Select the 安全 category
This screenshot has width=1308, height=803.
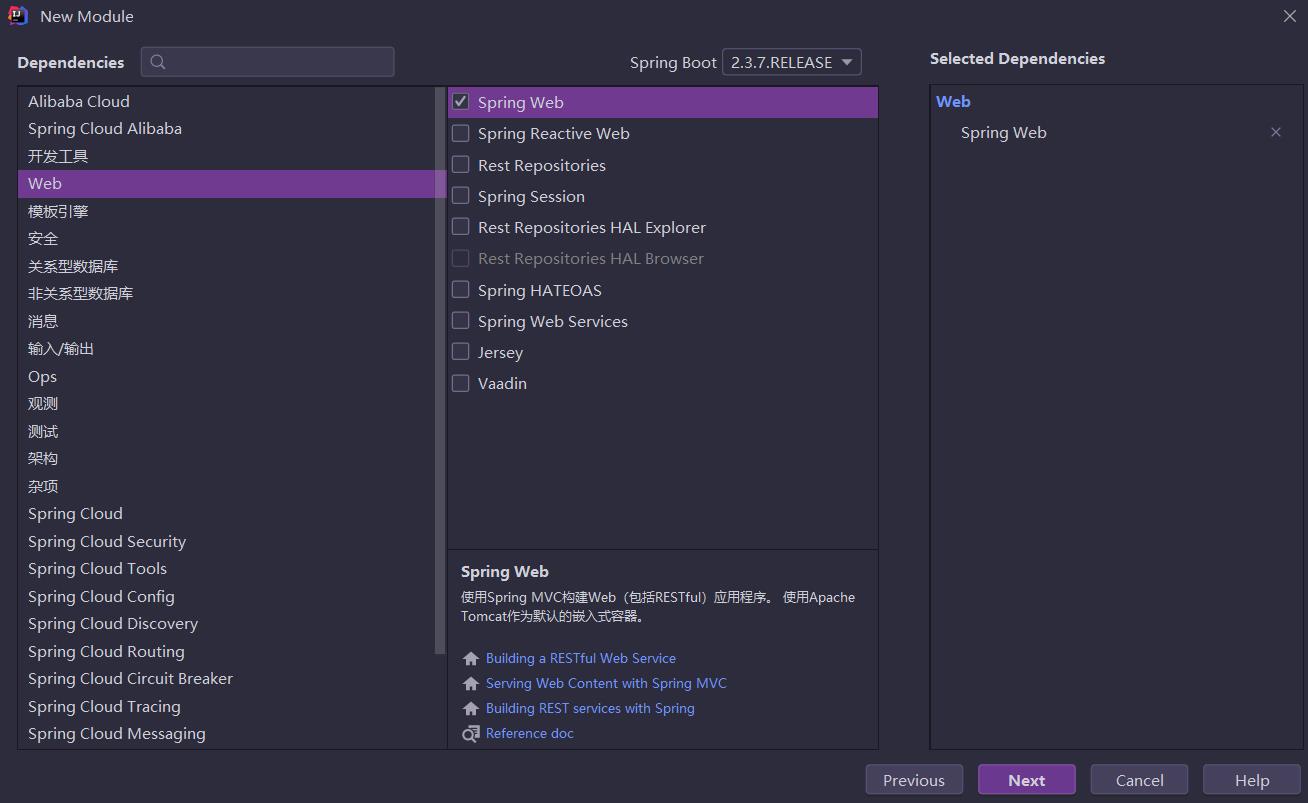click(226, 239)
